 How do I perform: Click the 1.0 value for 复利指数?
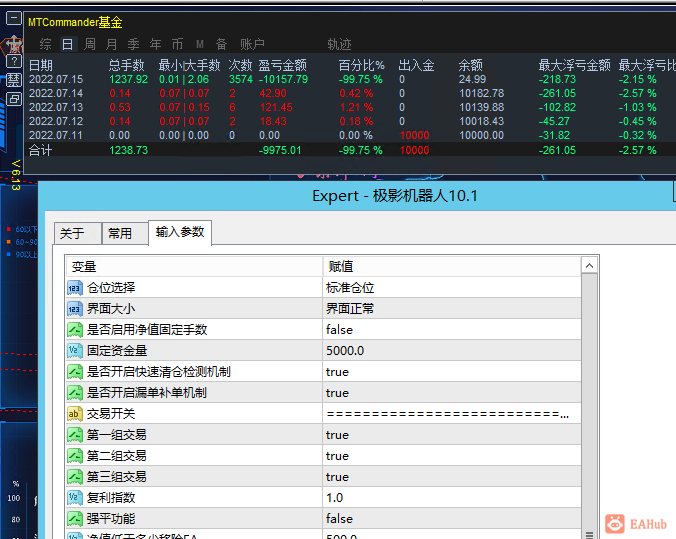(x=451, y=498)
